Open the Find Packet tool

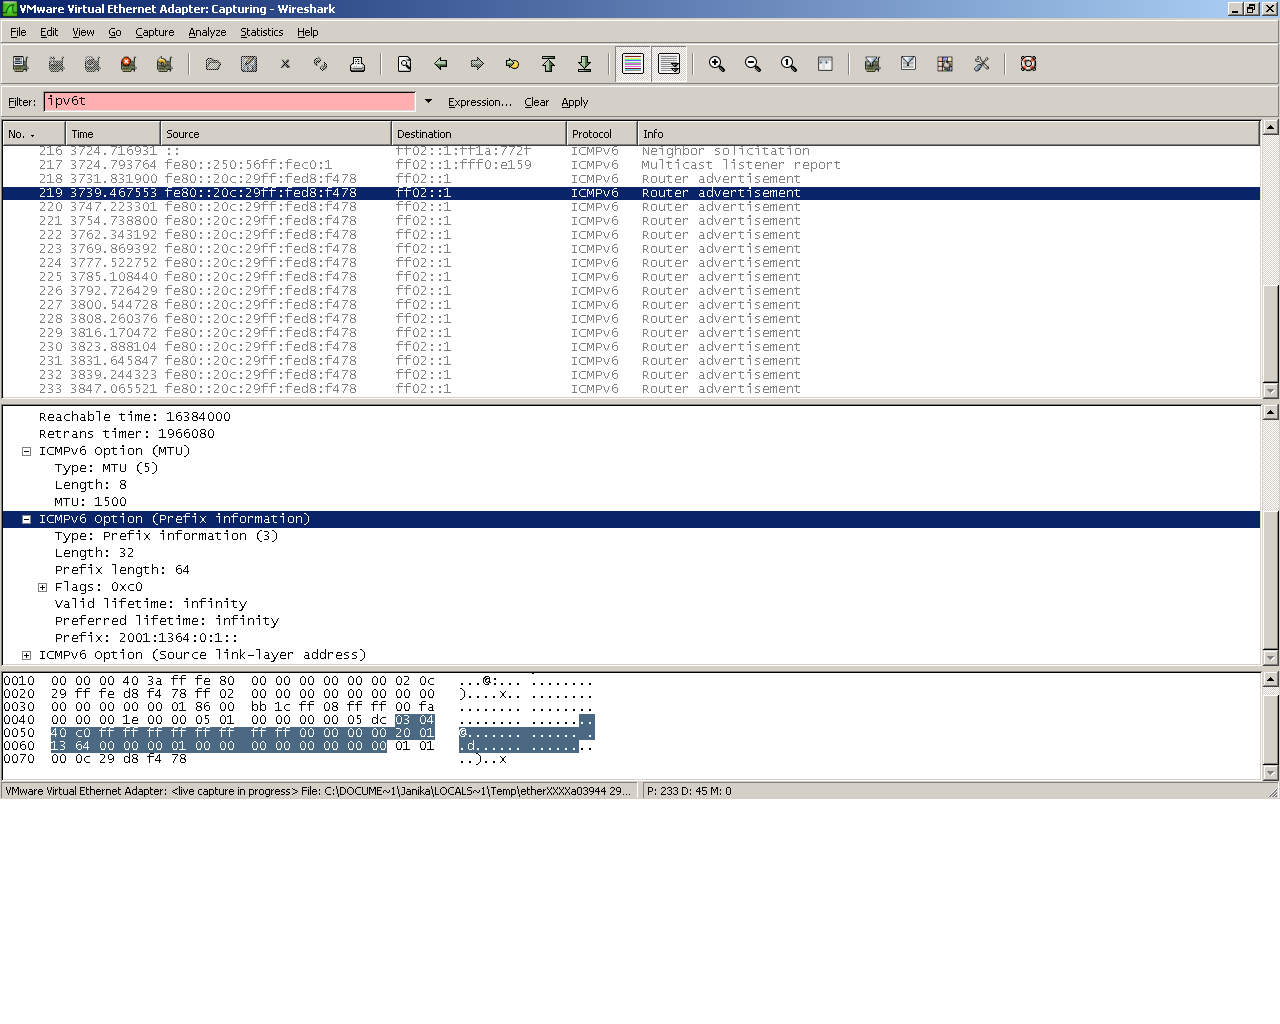click(x=404, y=63)
